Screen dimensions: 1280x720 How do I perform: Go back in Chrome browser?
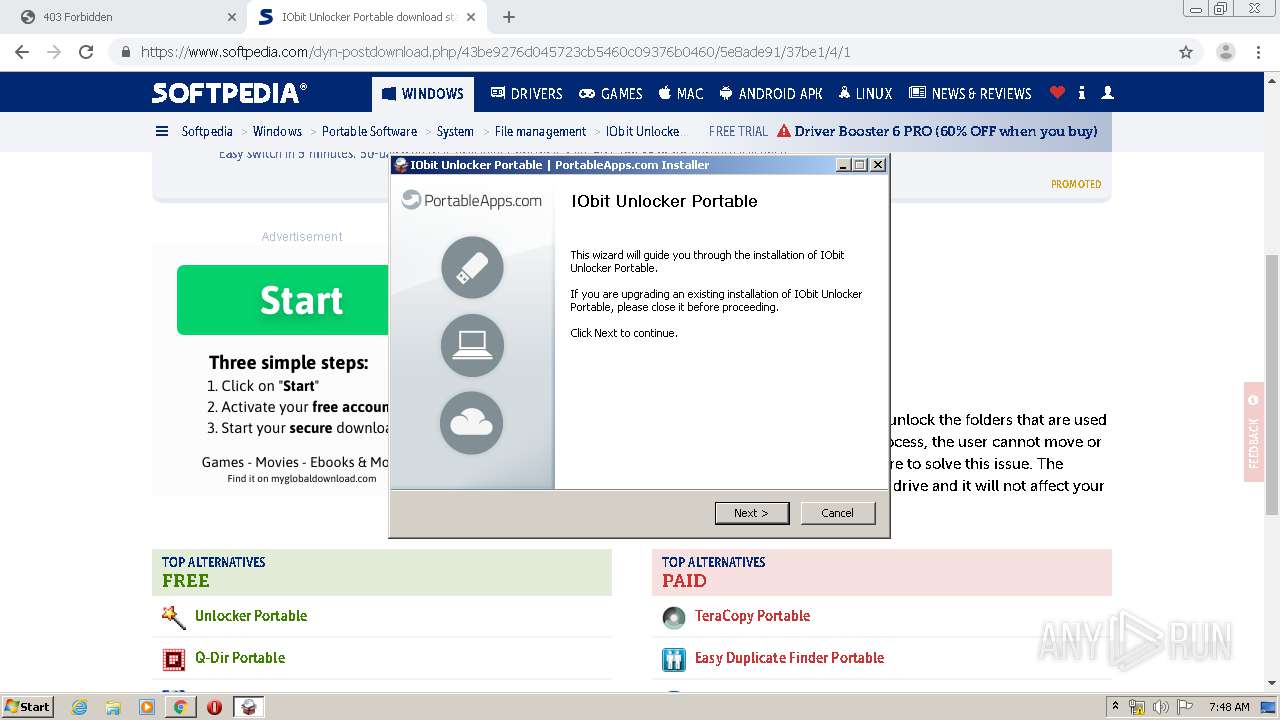click(x=22, y=52)
